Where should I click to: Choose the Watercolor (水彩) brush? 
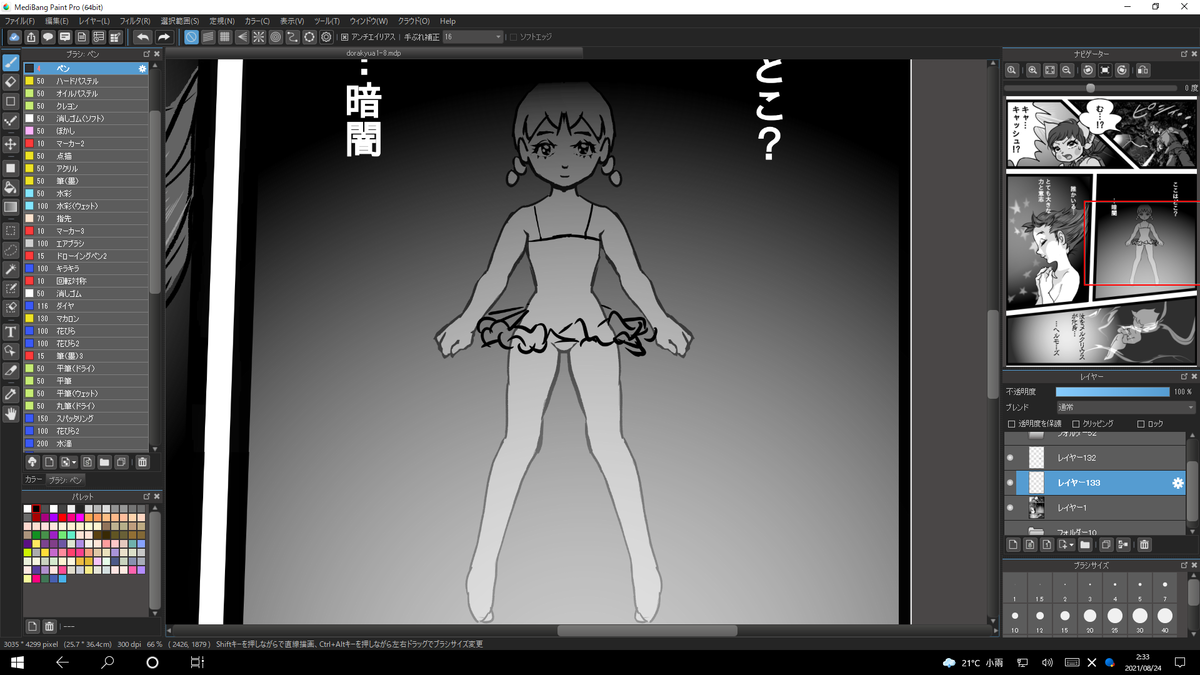pos(86,193)
